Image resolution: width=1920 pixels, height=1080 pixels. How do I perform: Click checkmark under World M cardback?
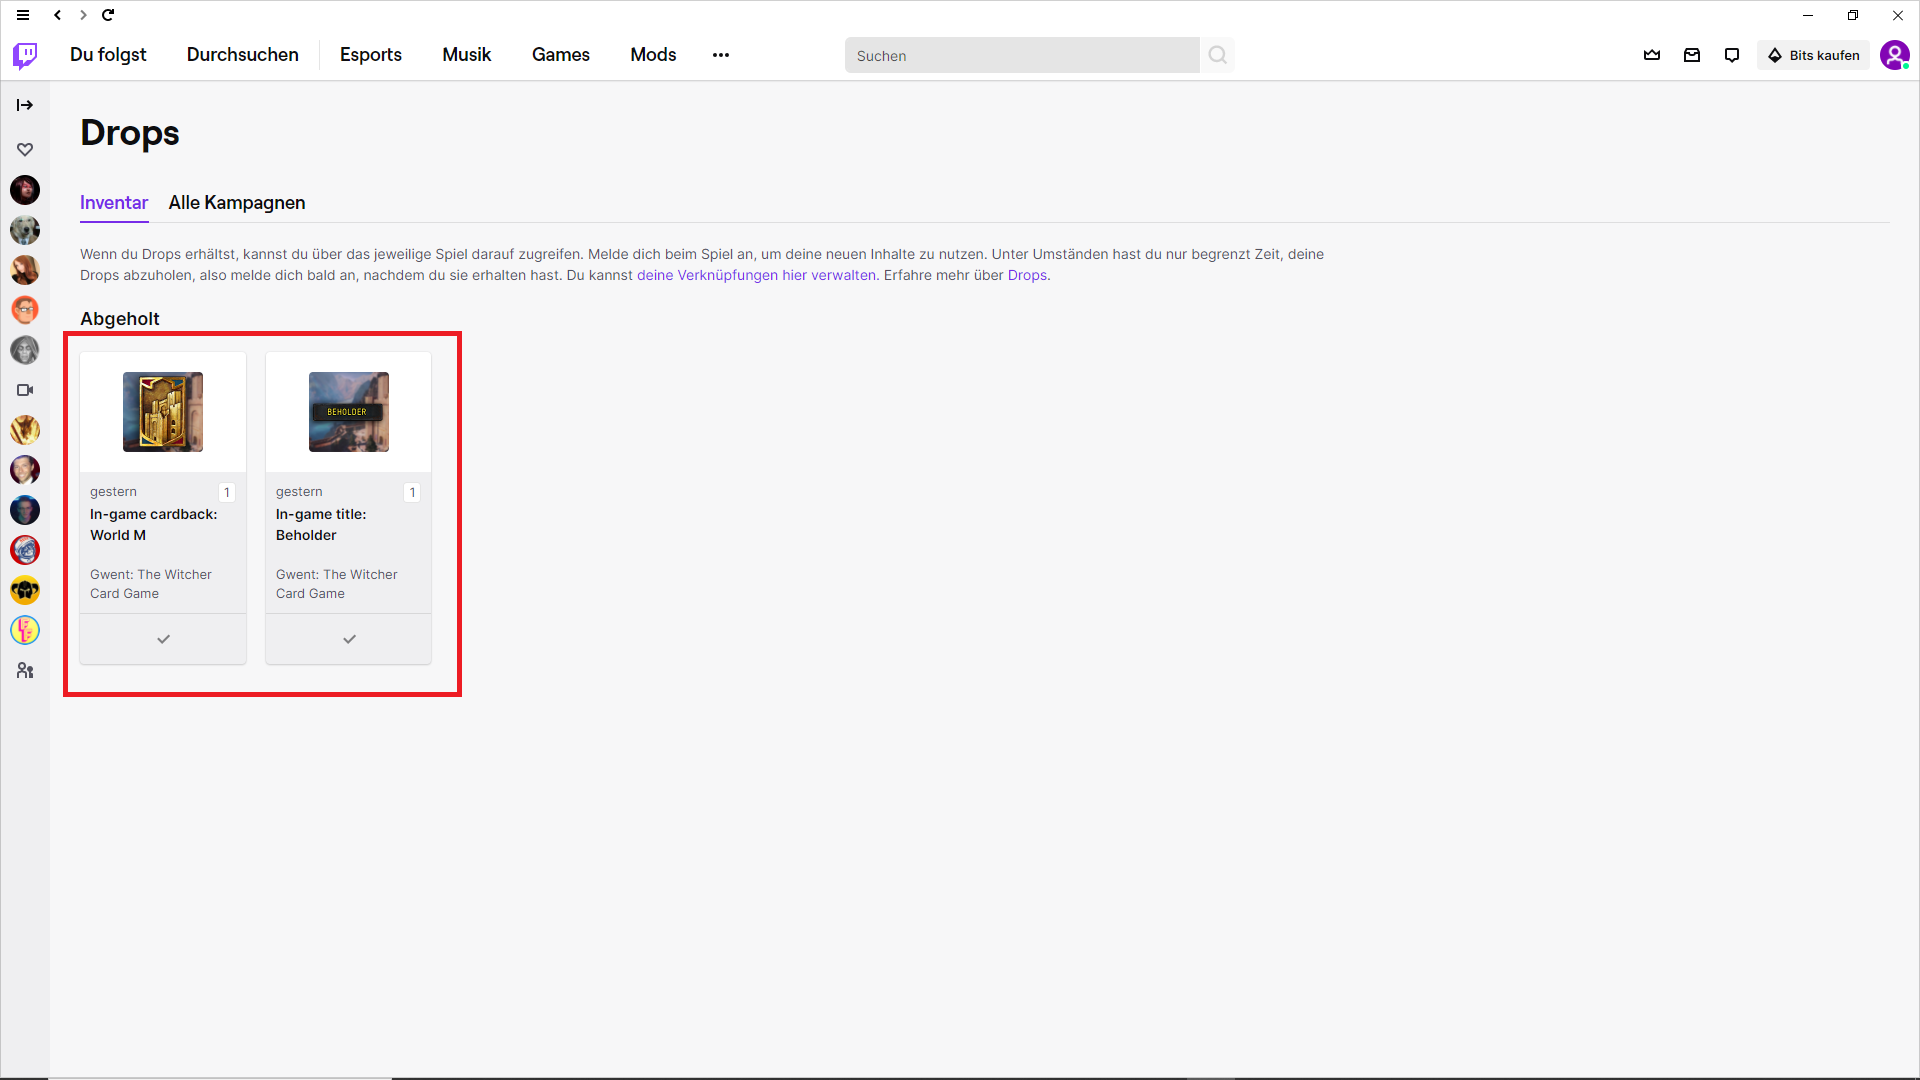point(163,639)
